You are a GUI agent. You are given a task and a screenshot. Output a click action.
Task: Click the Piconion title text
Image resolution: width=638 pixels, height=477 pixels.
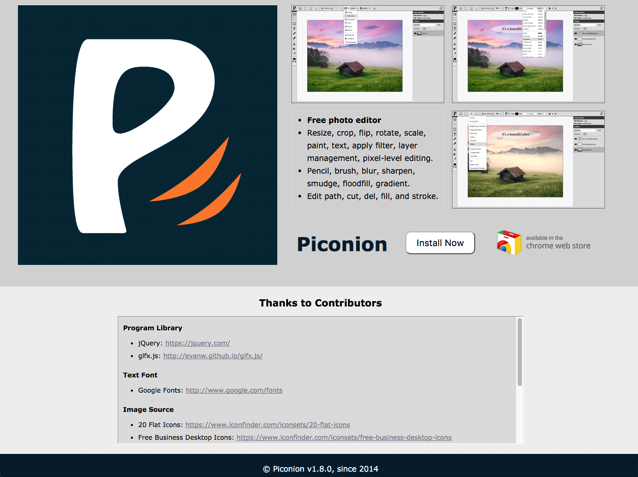[x=342, y=244]
